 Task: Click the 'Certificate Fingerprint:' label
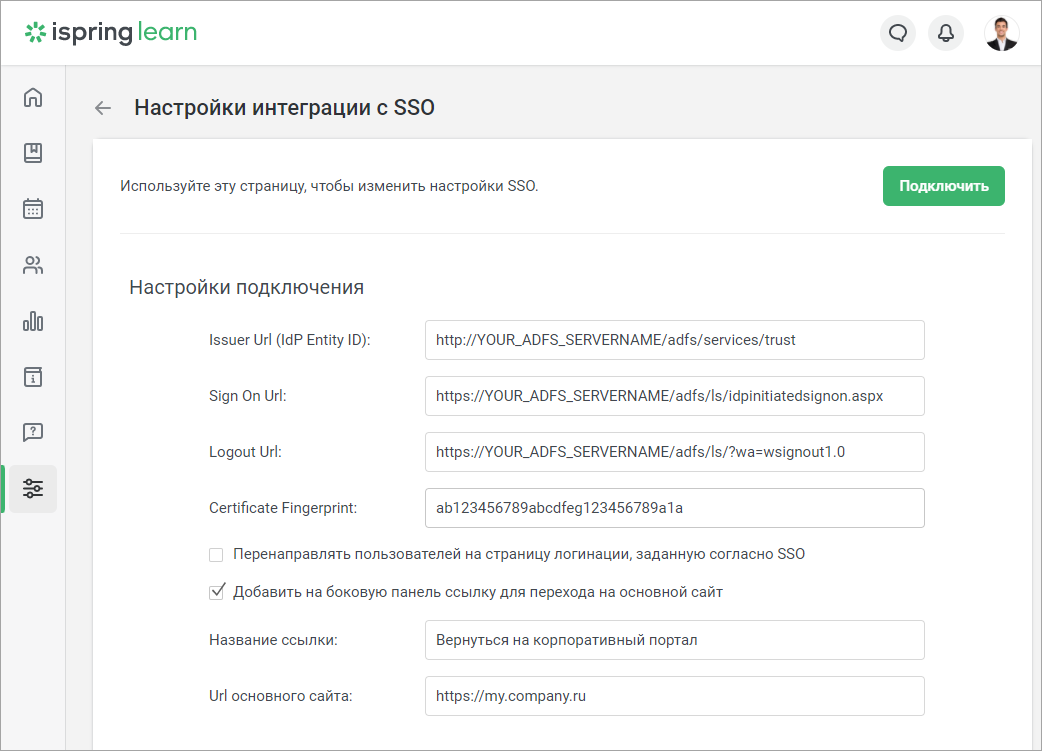point(283,508)
